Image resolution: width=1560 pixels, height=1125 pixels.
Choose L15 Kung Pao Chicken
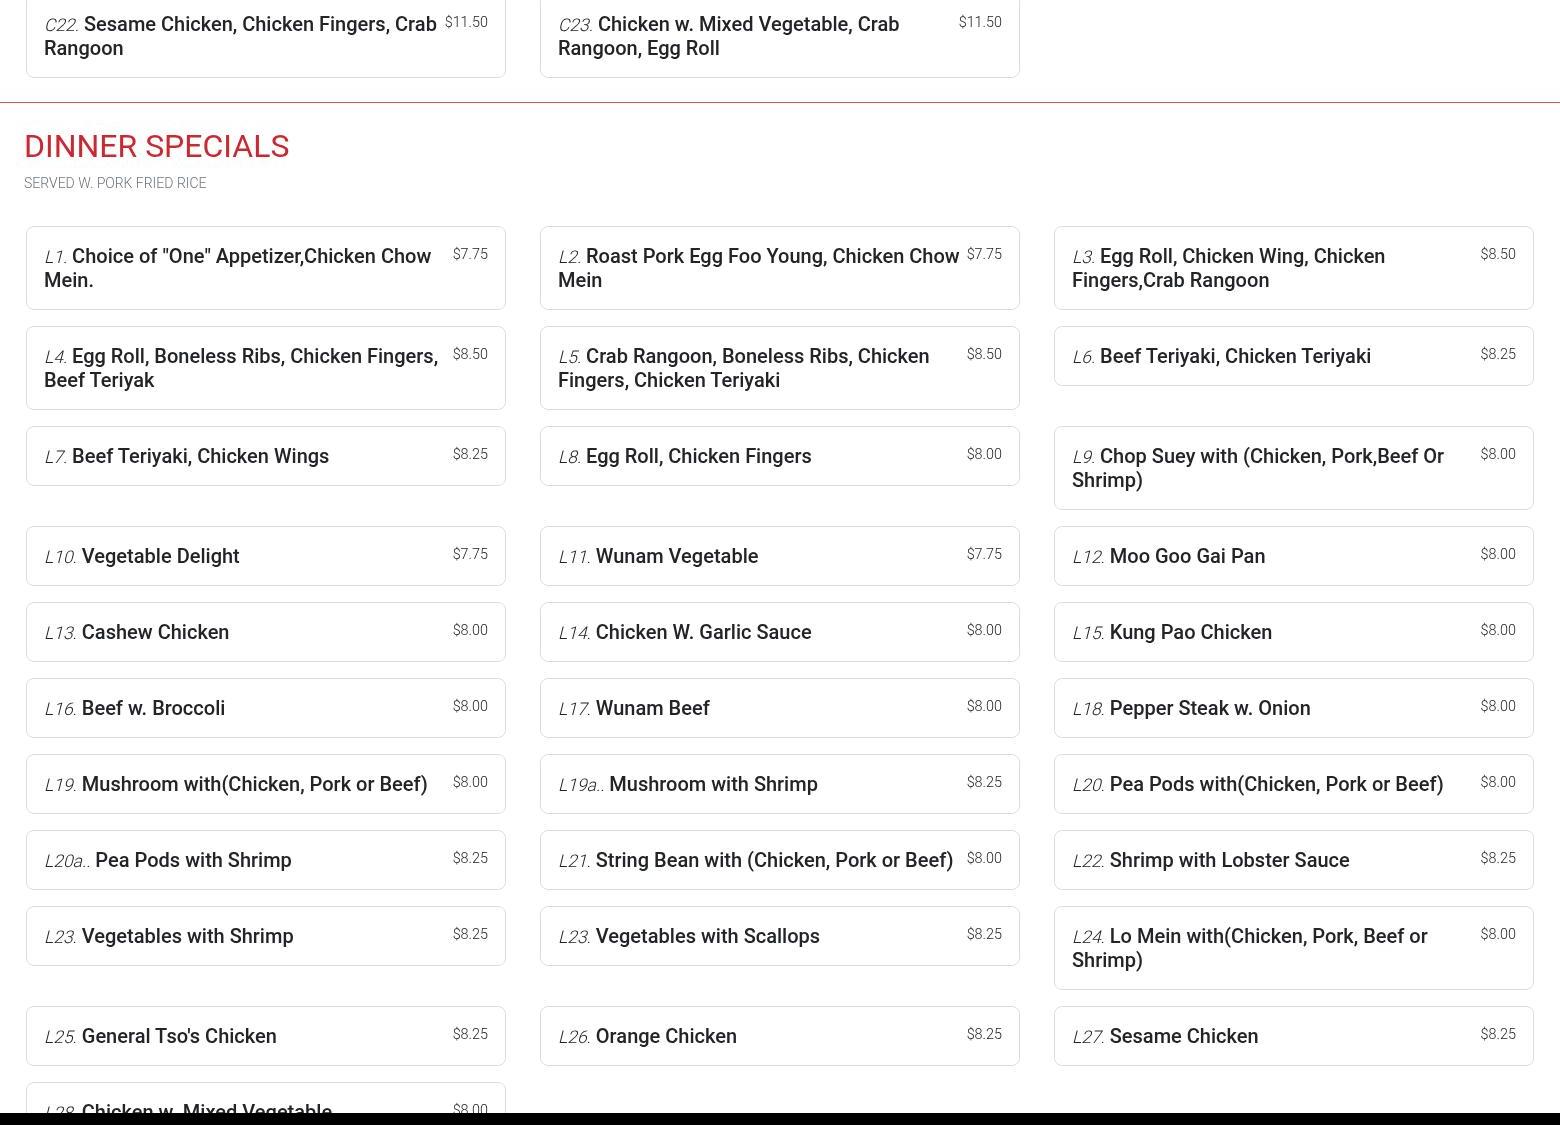coord(1294,632)
